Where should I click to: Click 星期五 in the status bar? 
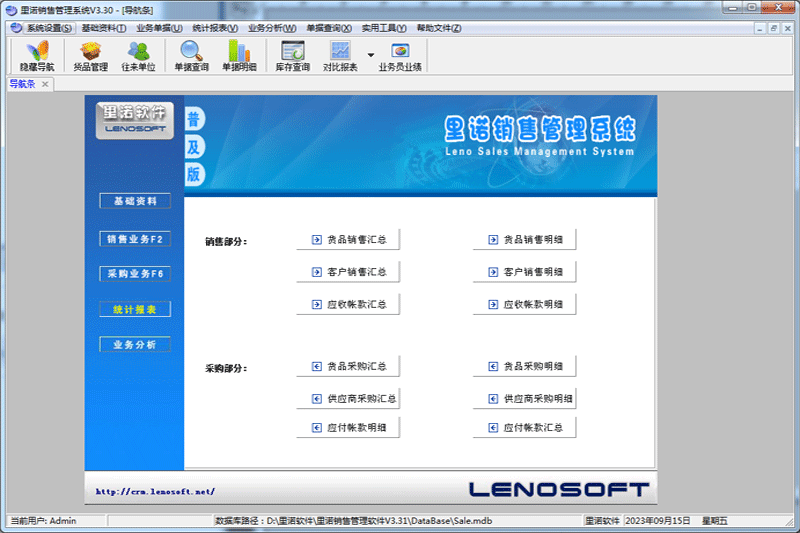point(715,521)
